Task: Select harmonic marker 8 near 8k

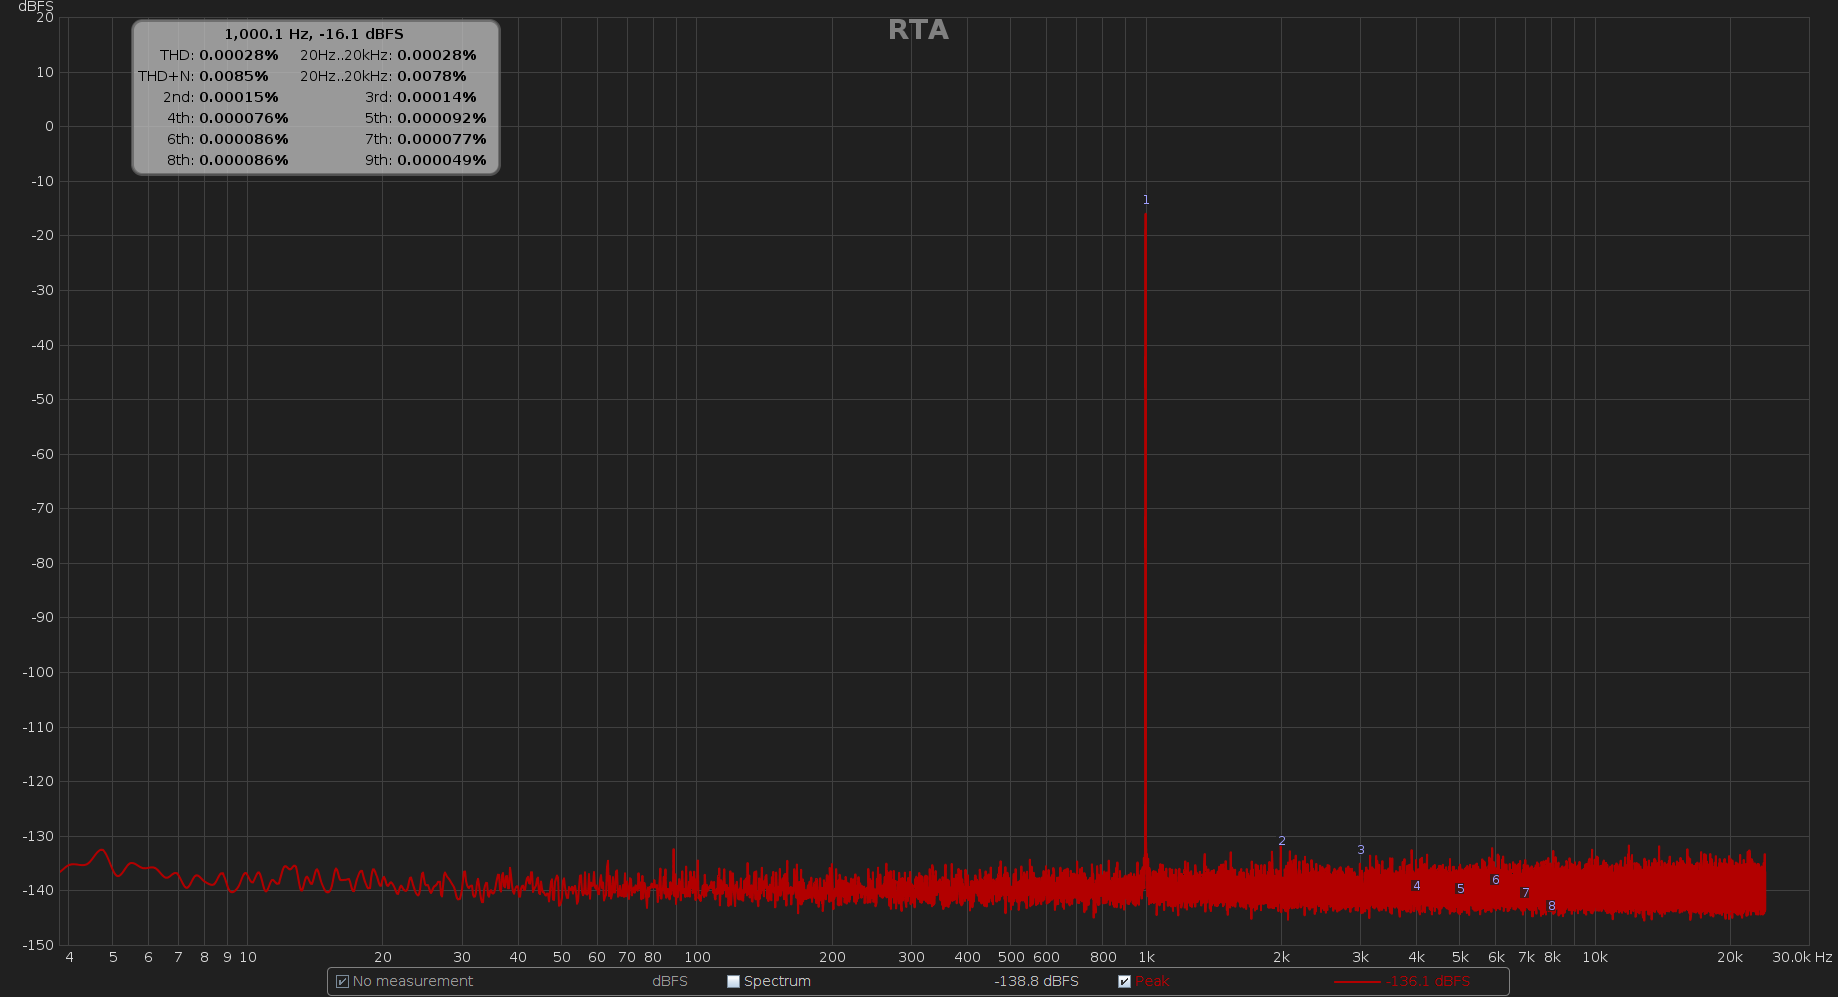Action: [x=1552, y=906]
